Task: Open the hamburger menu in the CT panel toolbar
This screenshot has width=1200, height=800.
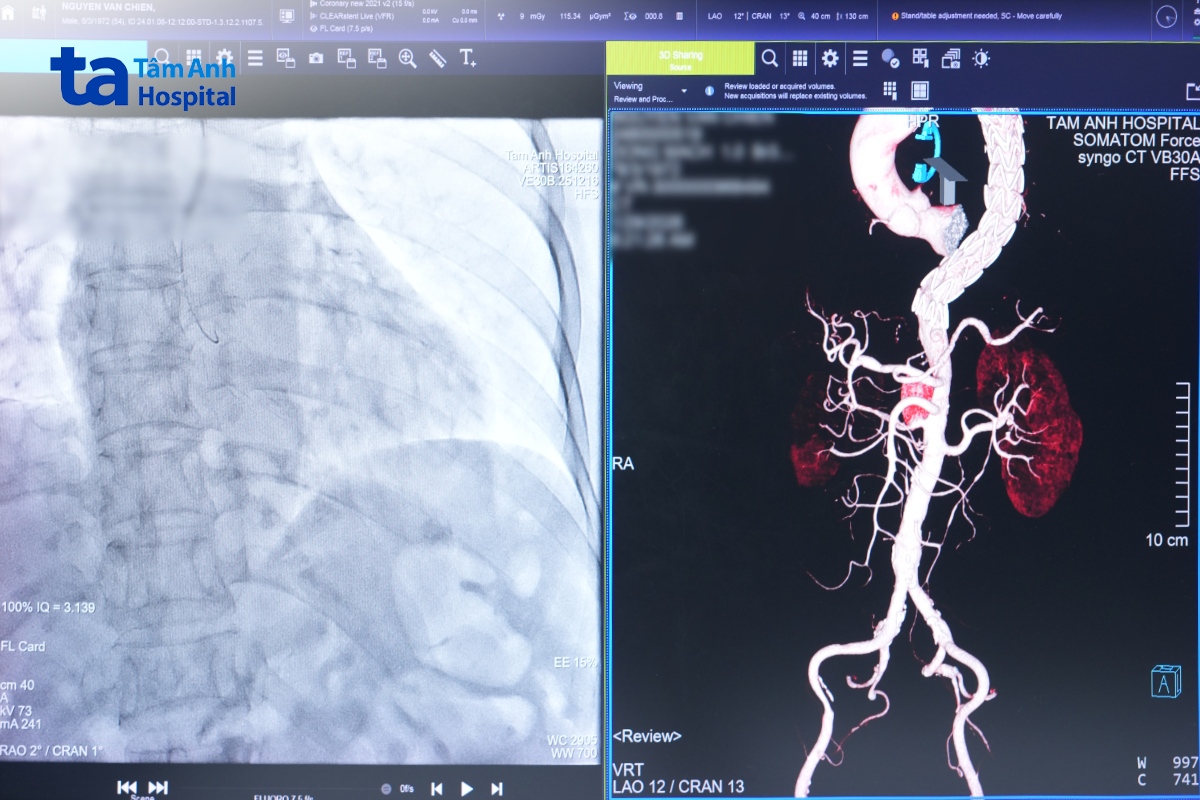Action: [860, 58]
